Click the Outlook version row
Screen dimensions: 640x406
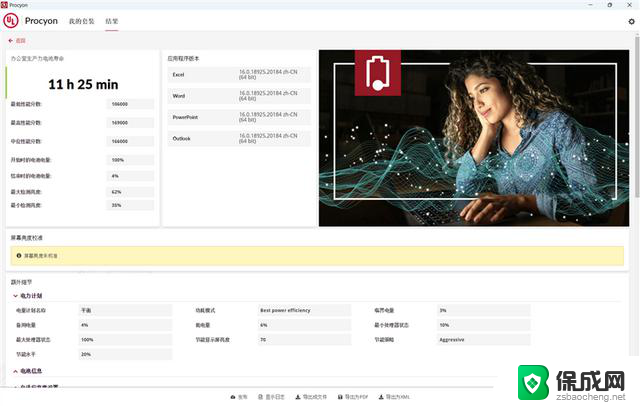pos(239,138)
